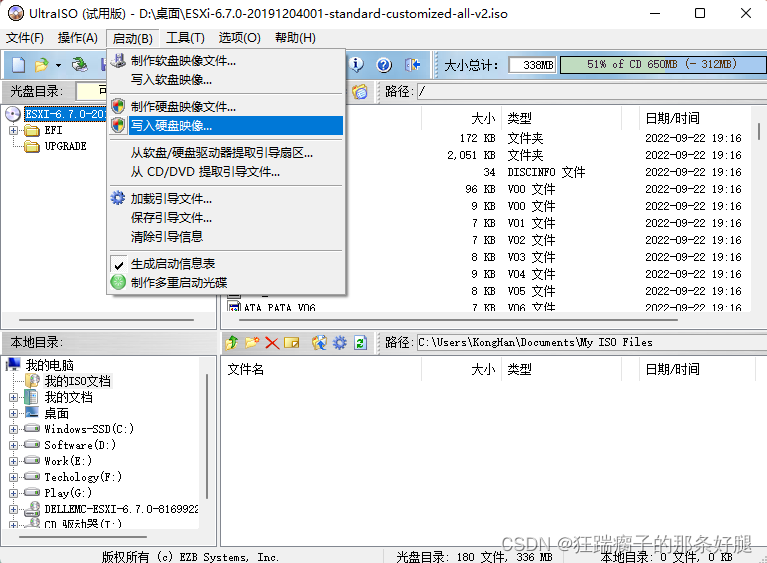
Task: Click the disc icon of the ESXI-6.7.0 root node
Action: (13, 114)
